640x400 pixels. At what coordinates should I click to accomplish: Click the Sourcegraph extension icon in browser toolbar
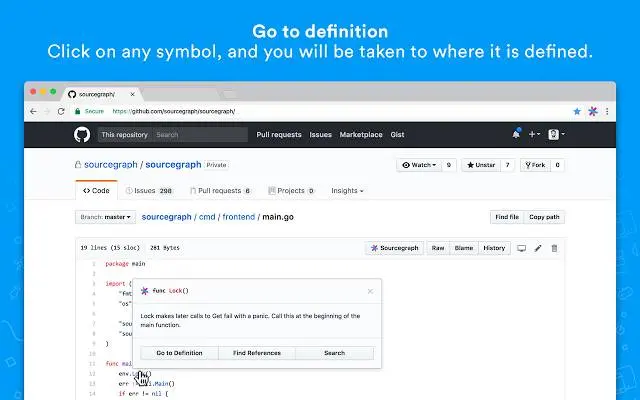point(593,111)
